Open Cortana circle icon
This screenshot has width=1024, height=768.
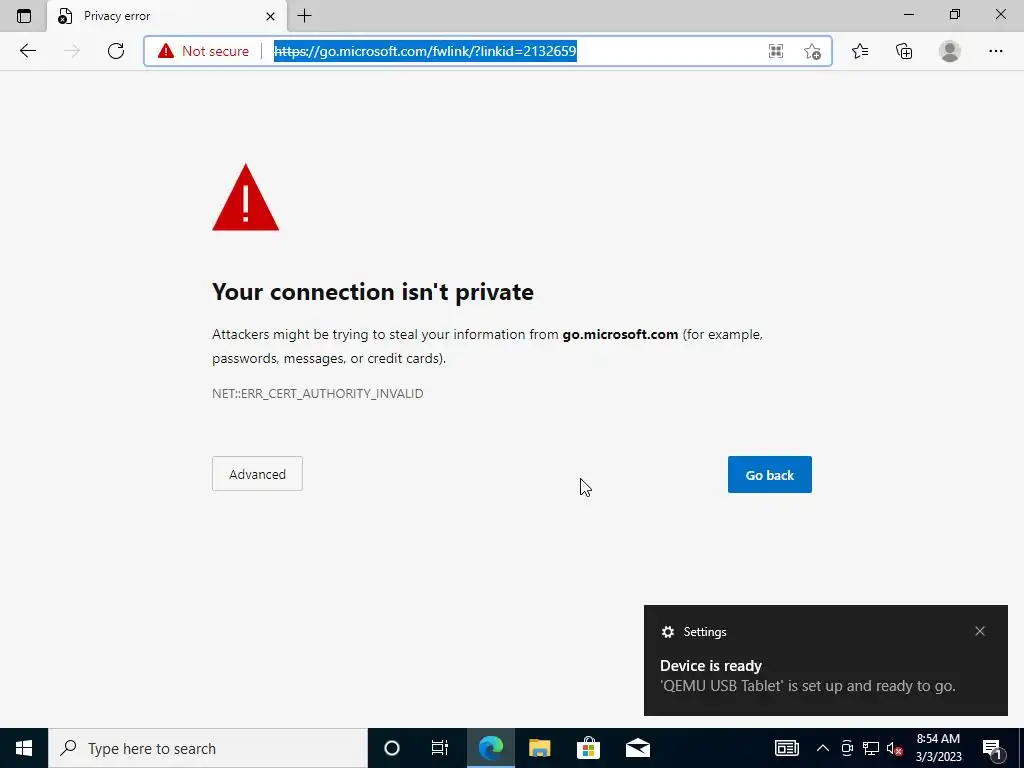tap(392, 748)
